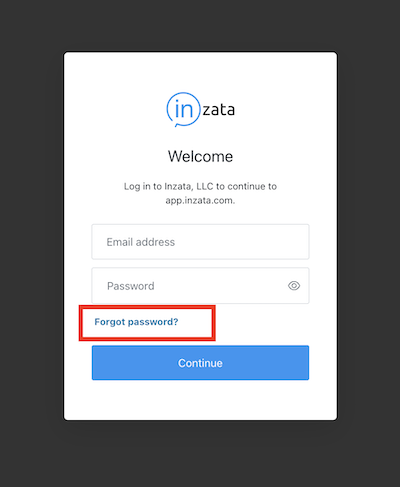The height and width of the screenshot is (487, 400).
Task: Start password recovery via Forgot password?
Action: tap(136, 322)
